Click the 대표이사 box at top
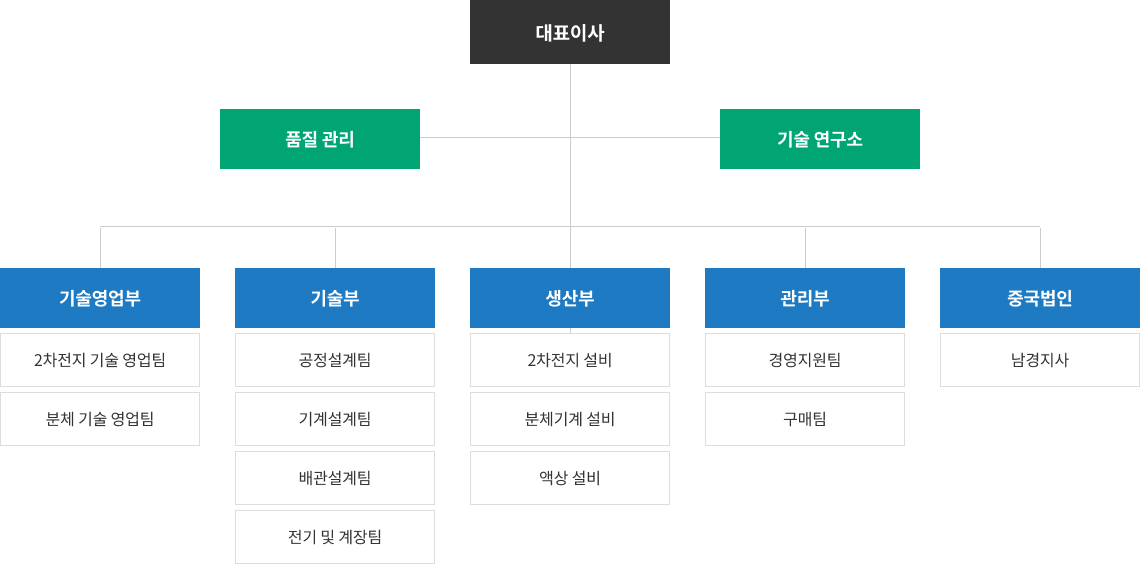Image resolution: width=1140 pixels, height=564 pixels. point(570,32)
